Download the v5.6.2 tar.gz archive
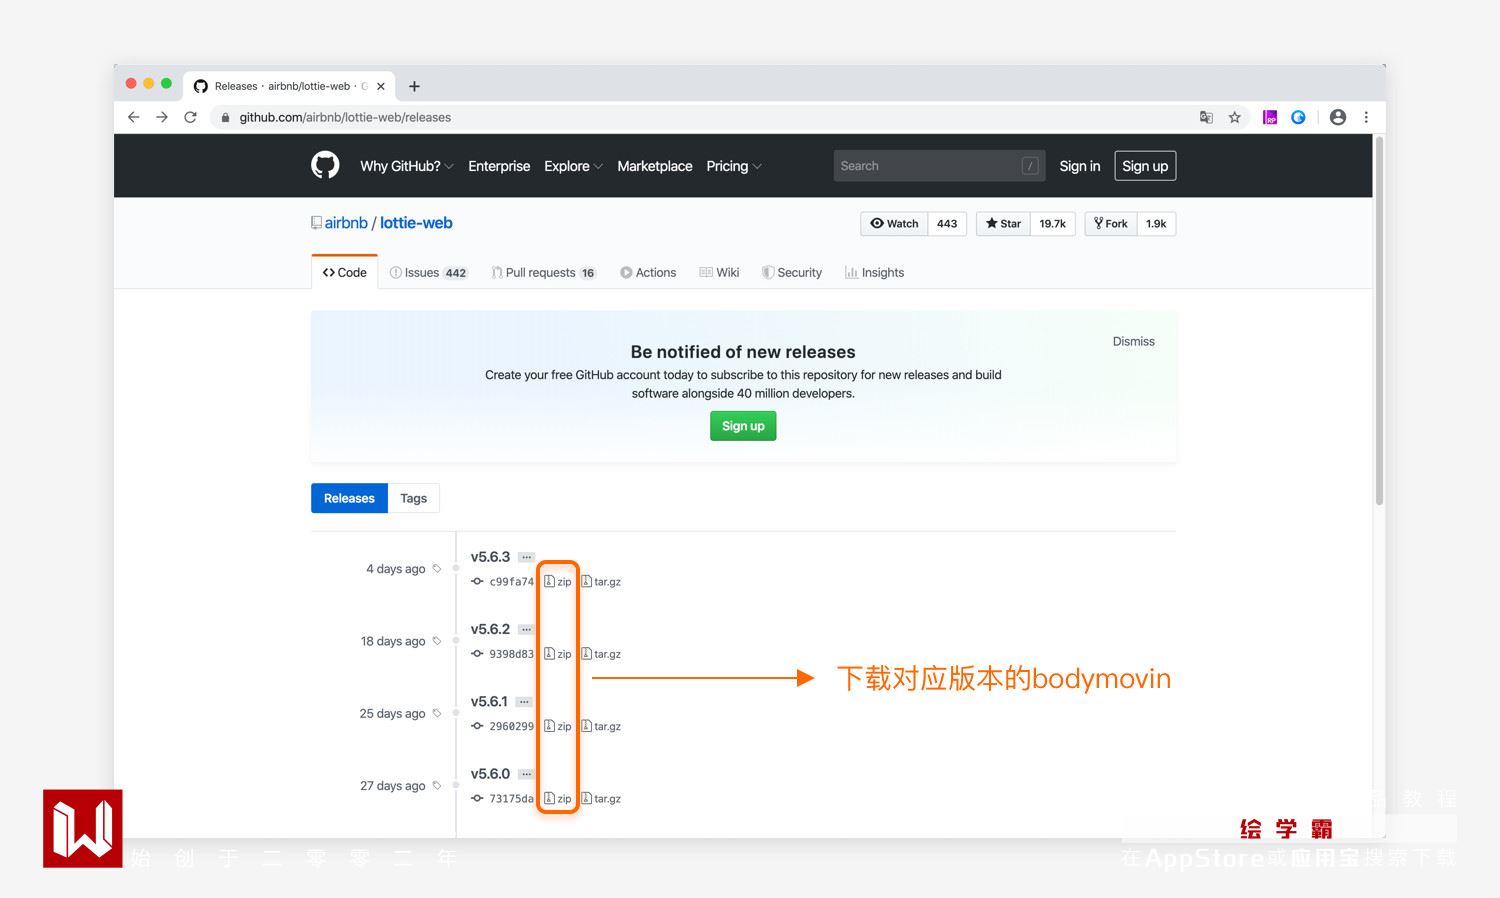1500x898 pixels. tap(602, 654)
